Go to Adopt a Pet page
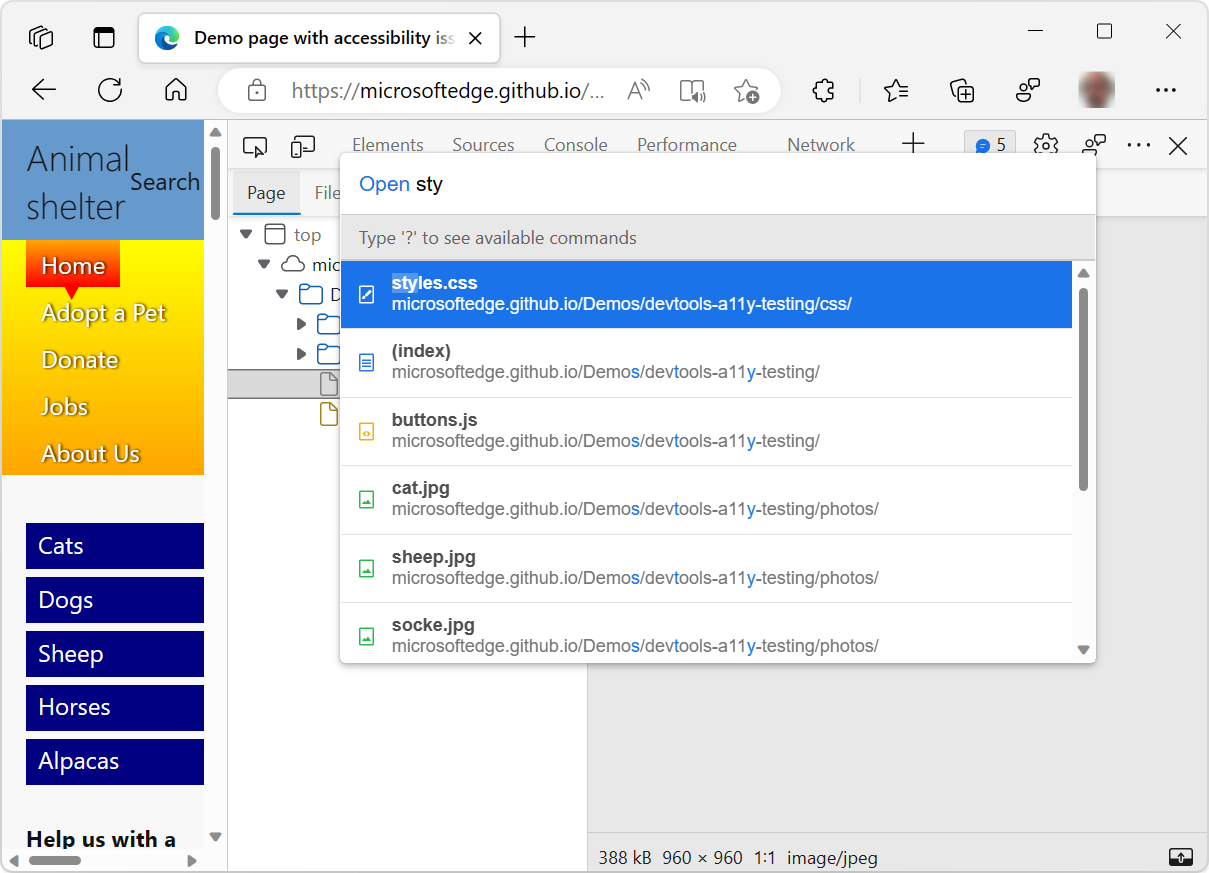 click(x=104, y=313)
